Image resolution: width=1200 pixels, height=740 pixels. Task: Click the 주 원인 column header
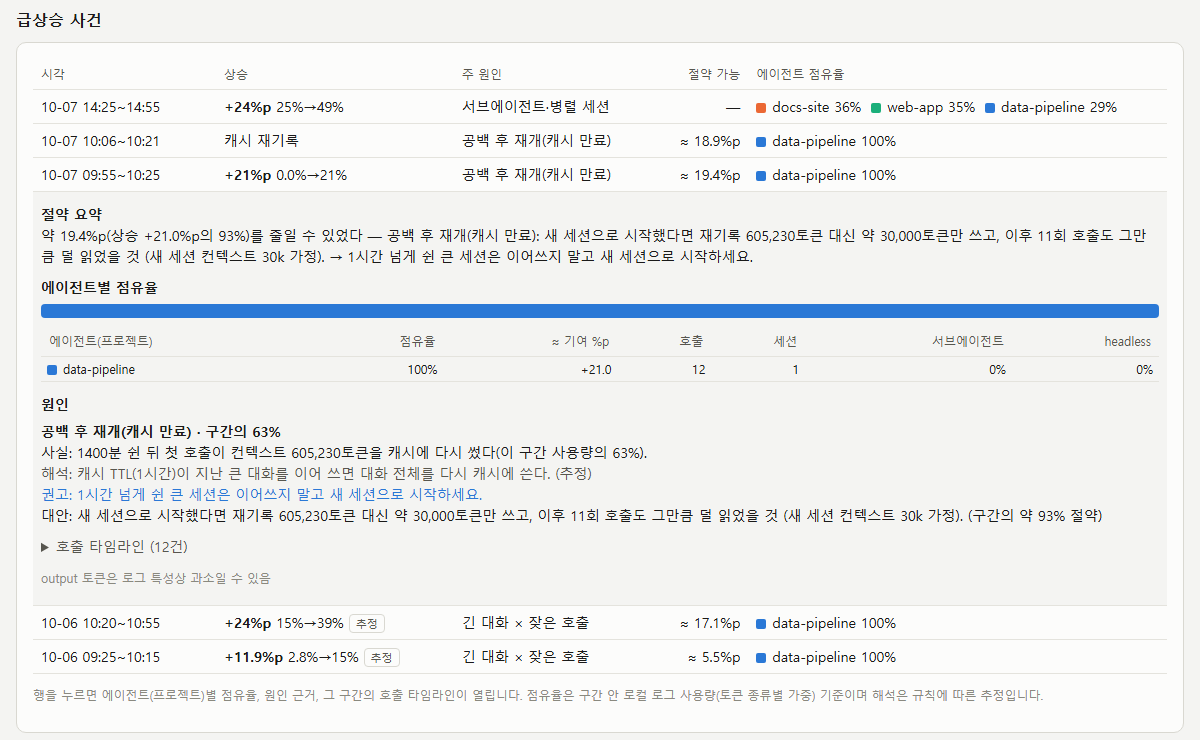point(481,75)
